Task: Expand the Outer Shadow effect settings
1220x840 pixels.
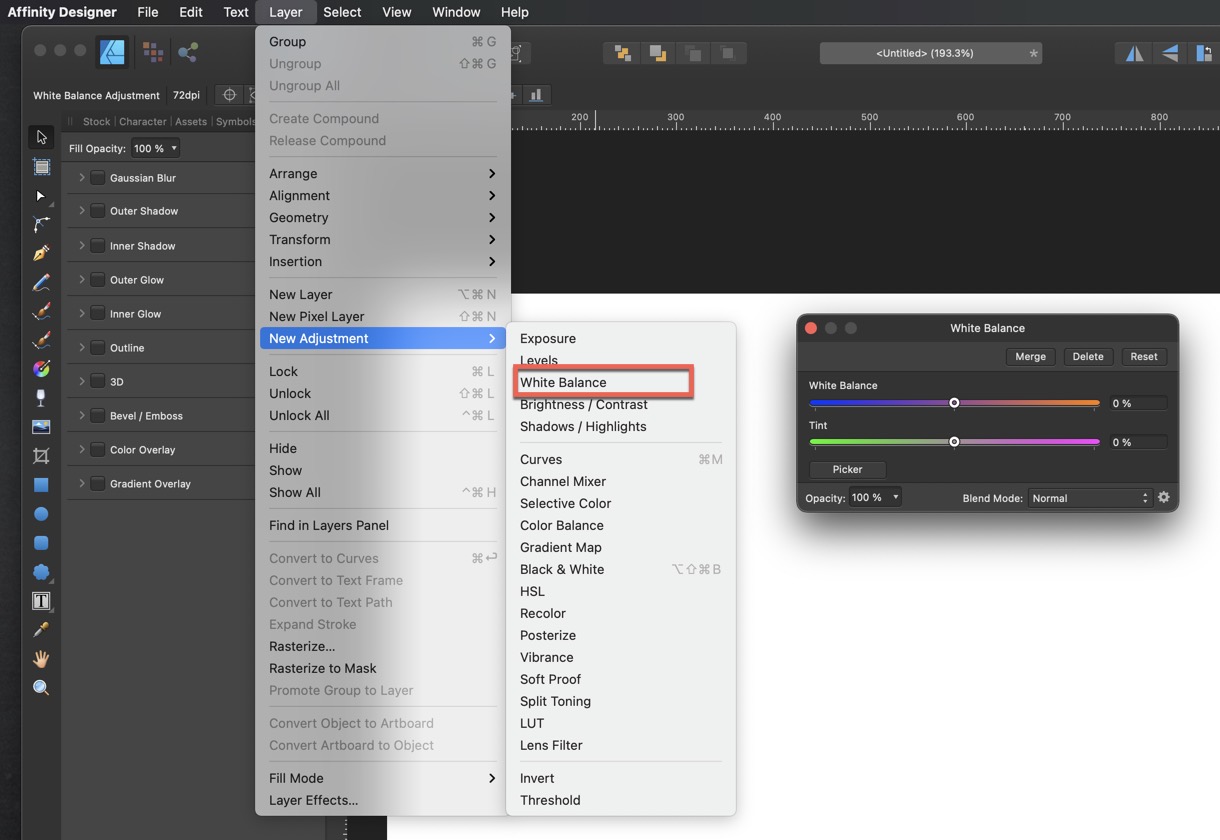Action: [82, 211]
